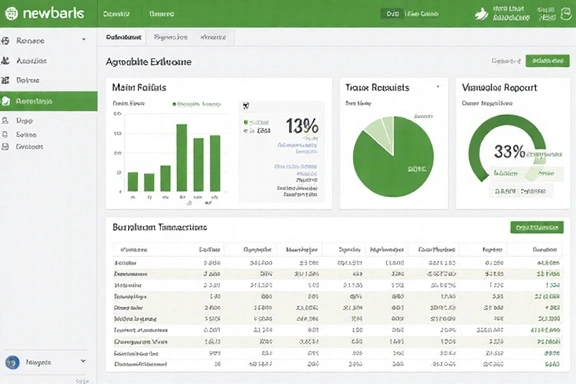Click the grid icon on the third sidebar item

pos(5,80)
